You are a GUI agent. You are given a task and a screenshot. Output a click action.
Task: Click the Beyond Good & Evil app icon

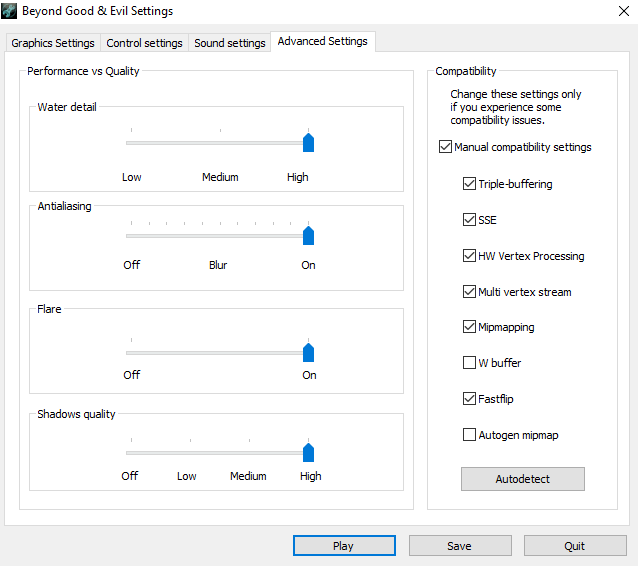pyautogui.click(x=9, y=11)
